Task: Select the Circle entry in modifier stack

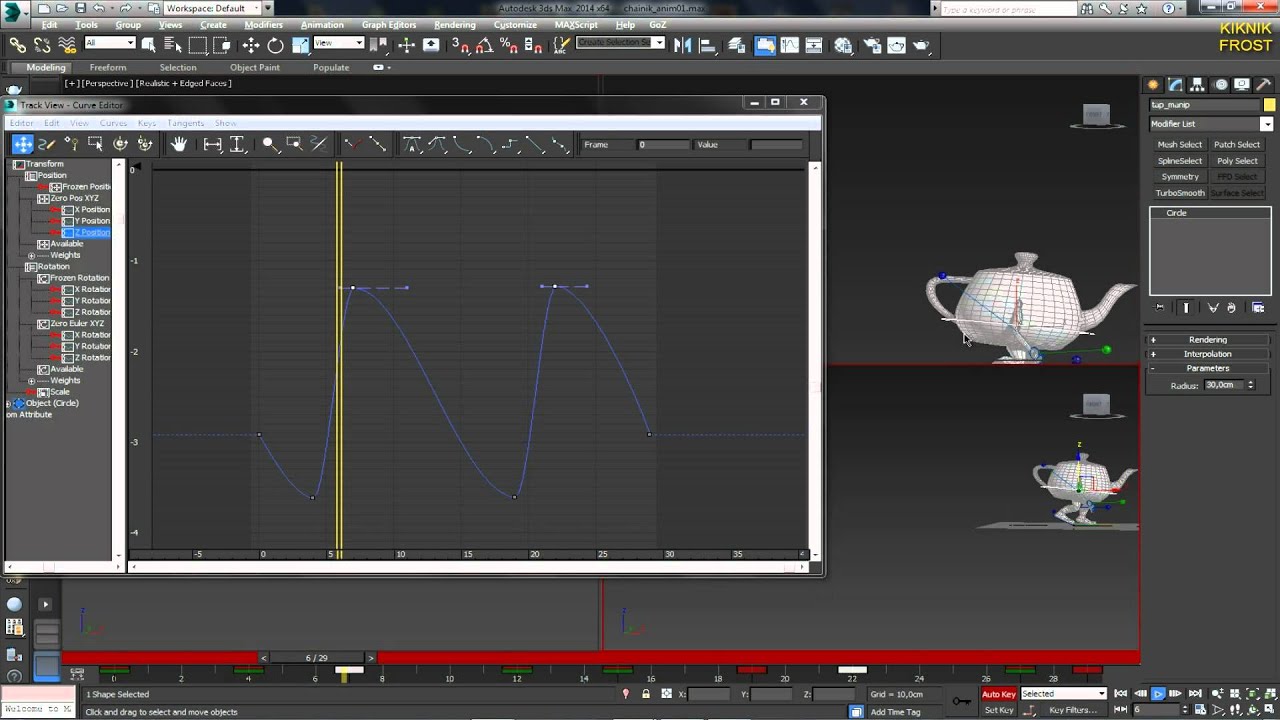Action: tap(1176, 213)
